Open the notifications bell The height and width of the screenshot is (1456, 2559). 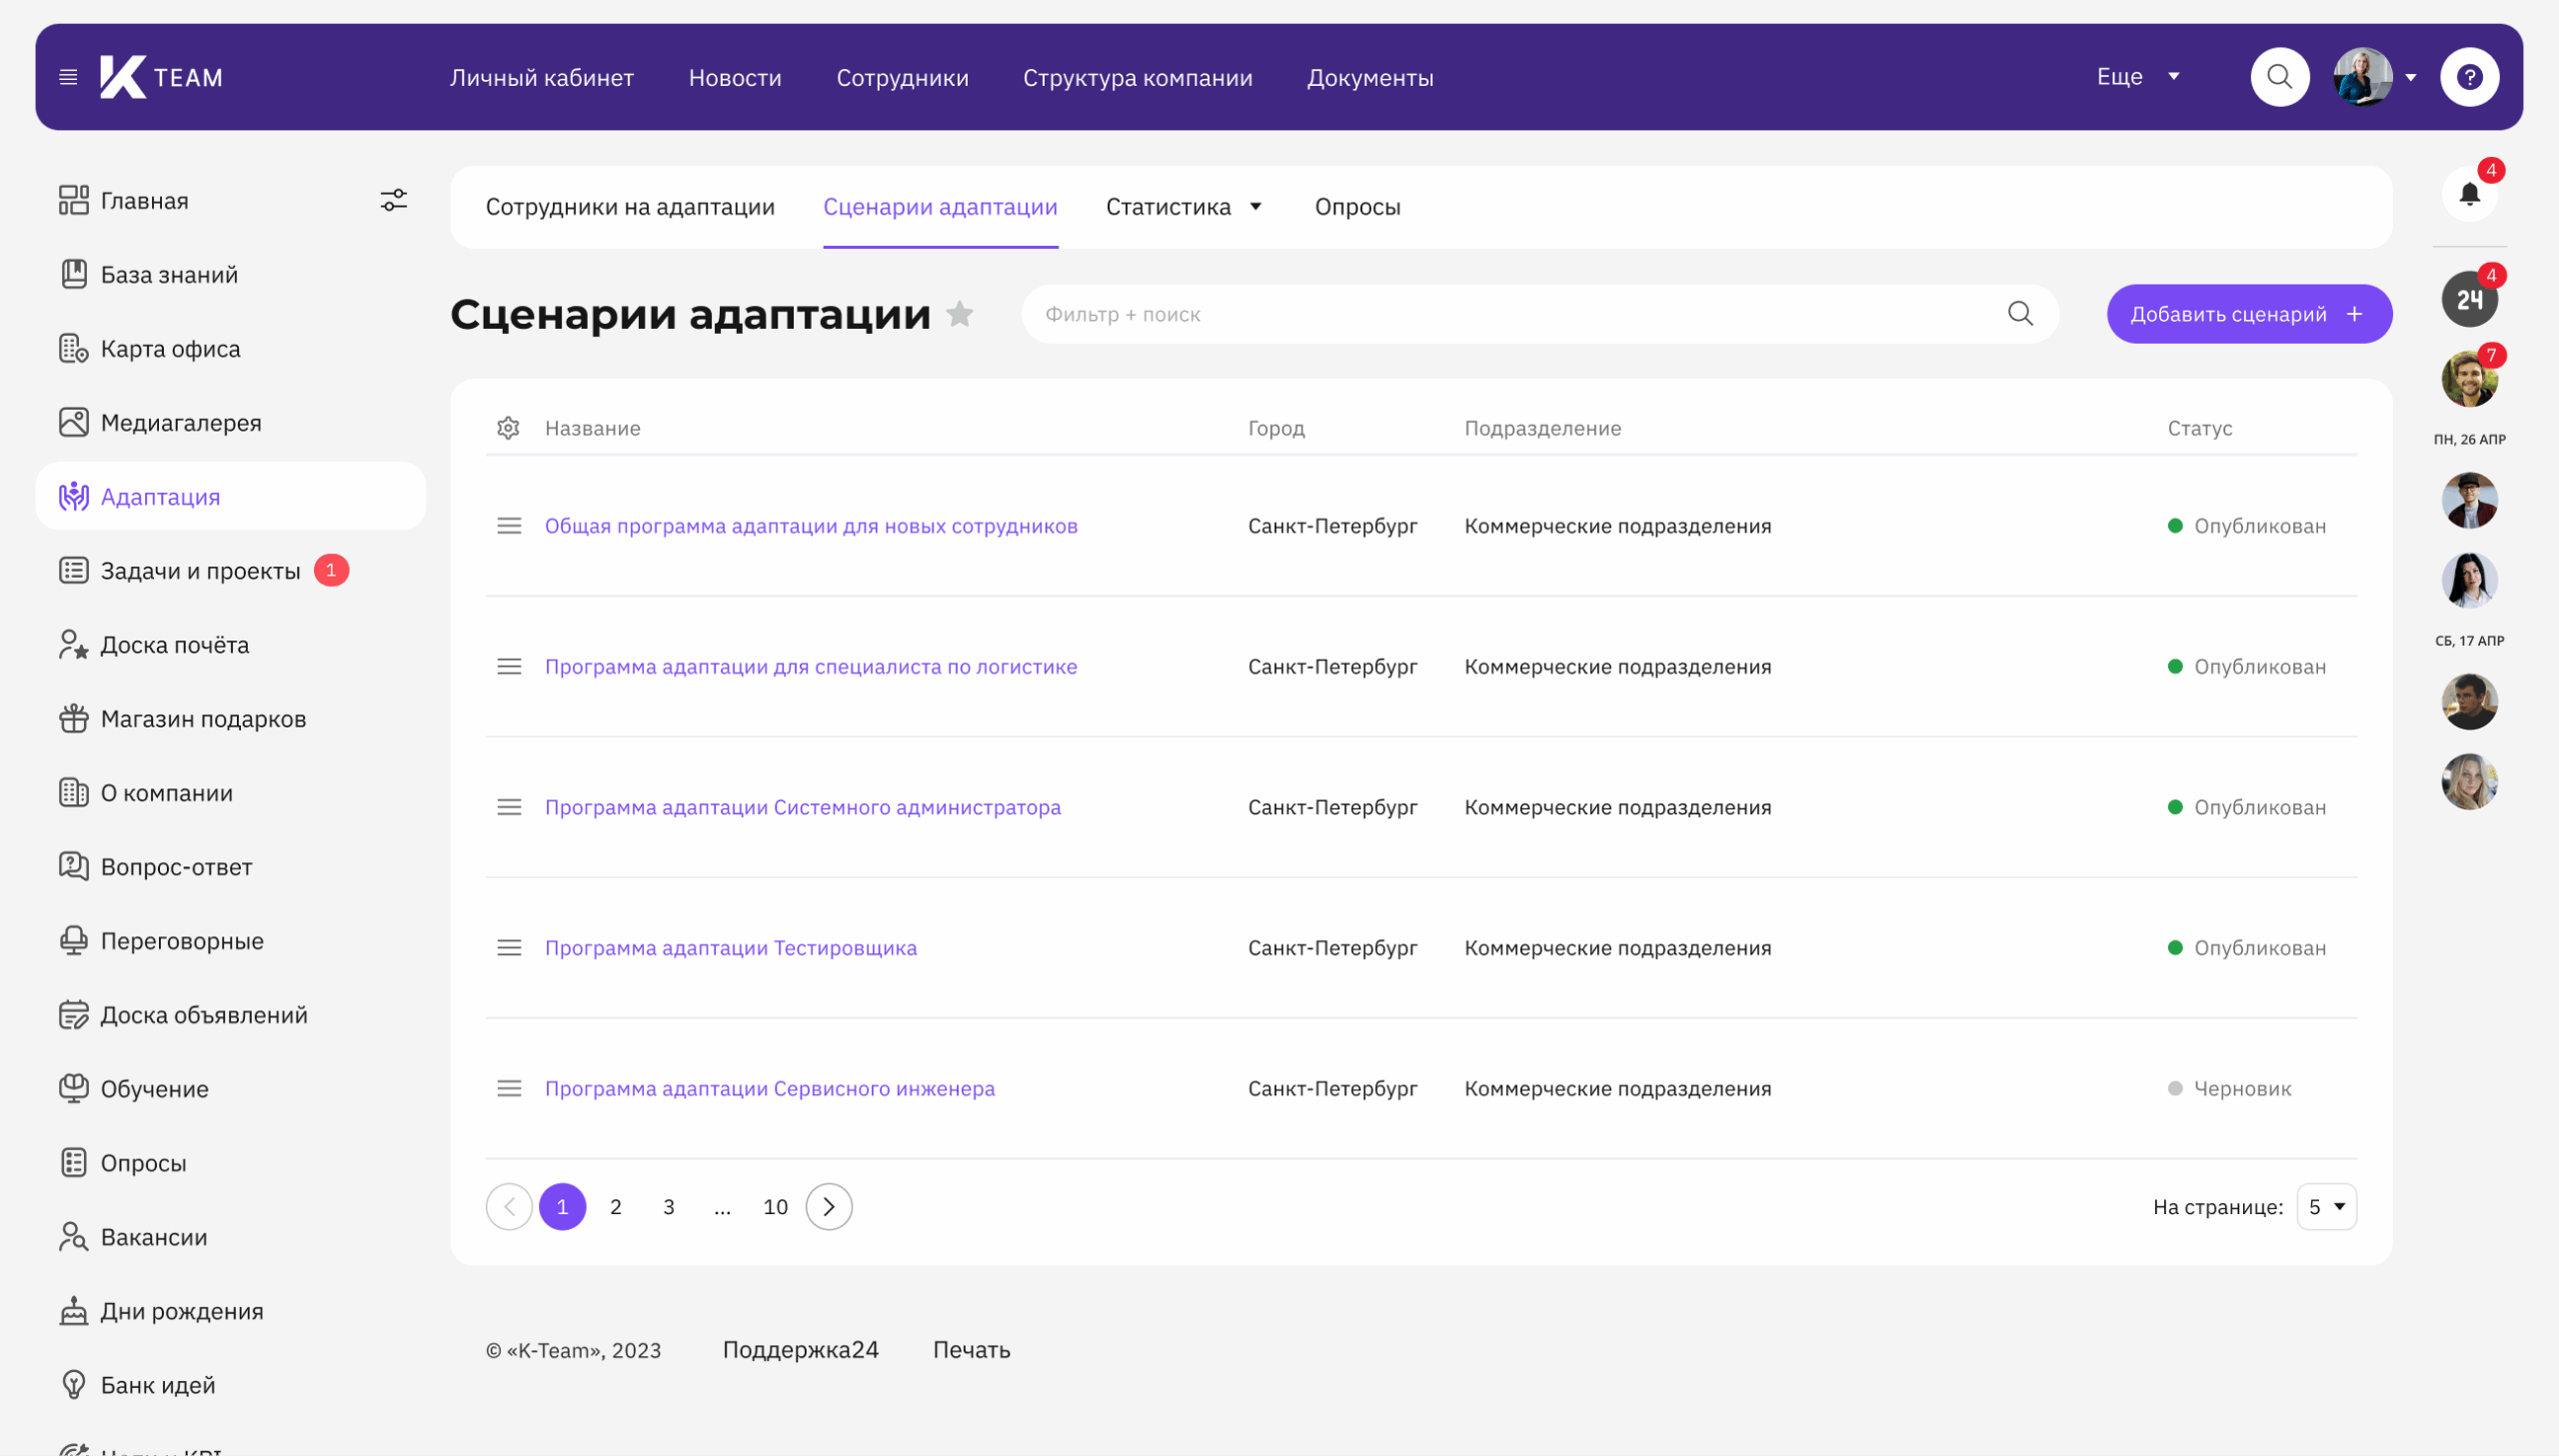click(x=2469, y=194)
